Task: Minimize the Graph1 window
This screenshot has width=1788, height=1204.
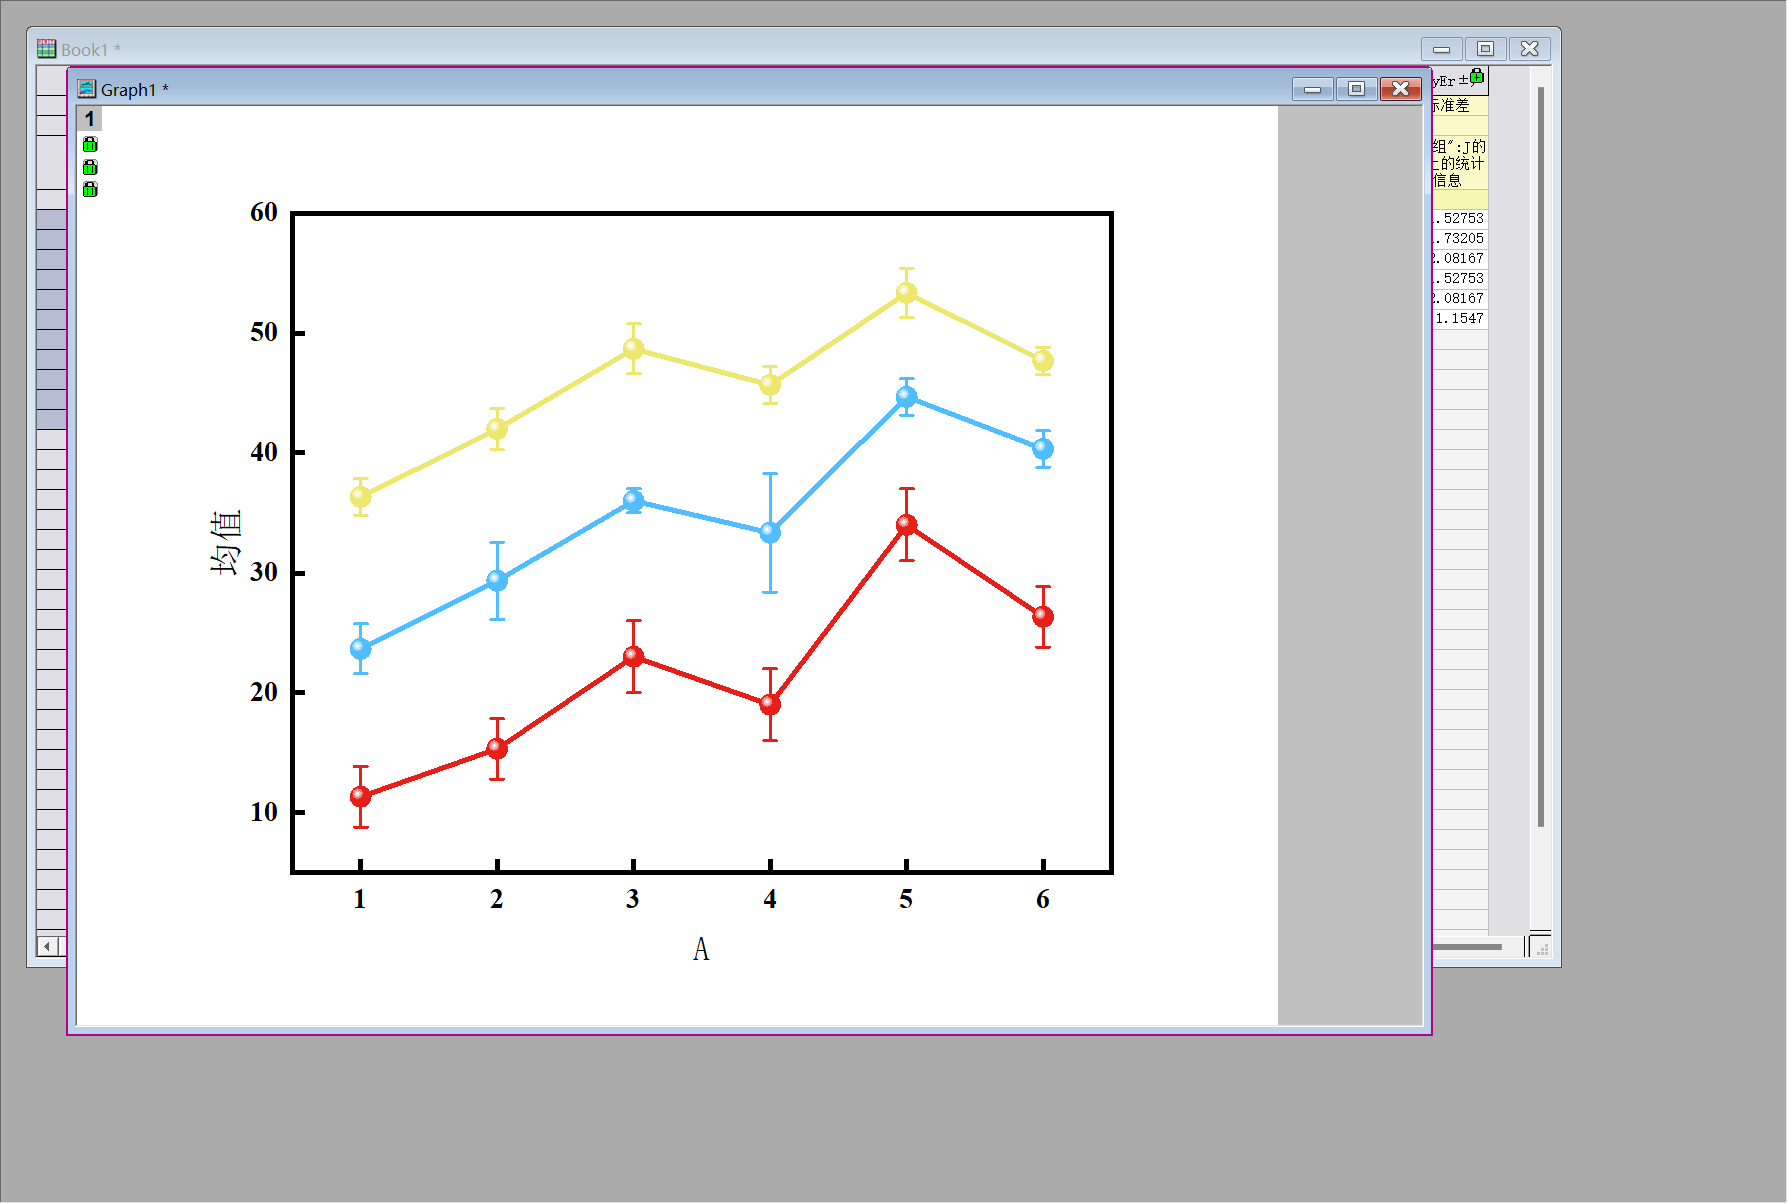Action: pyautogui.click(x=1313, y=89)
